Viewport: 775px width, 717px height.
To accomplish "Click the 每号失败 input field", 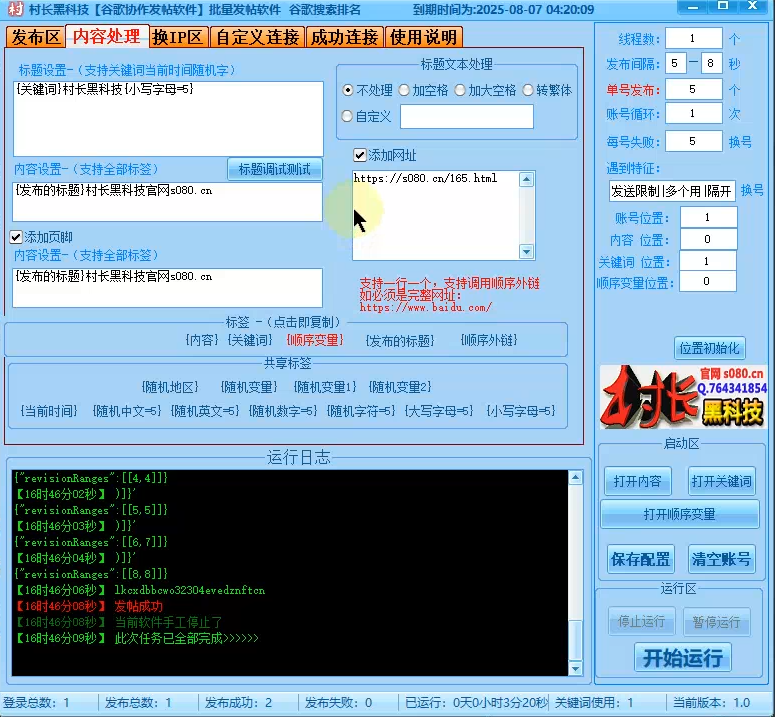I will (693, 142).
